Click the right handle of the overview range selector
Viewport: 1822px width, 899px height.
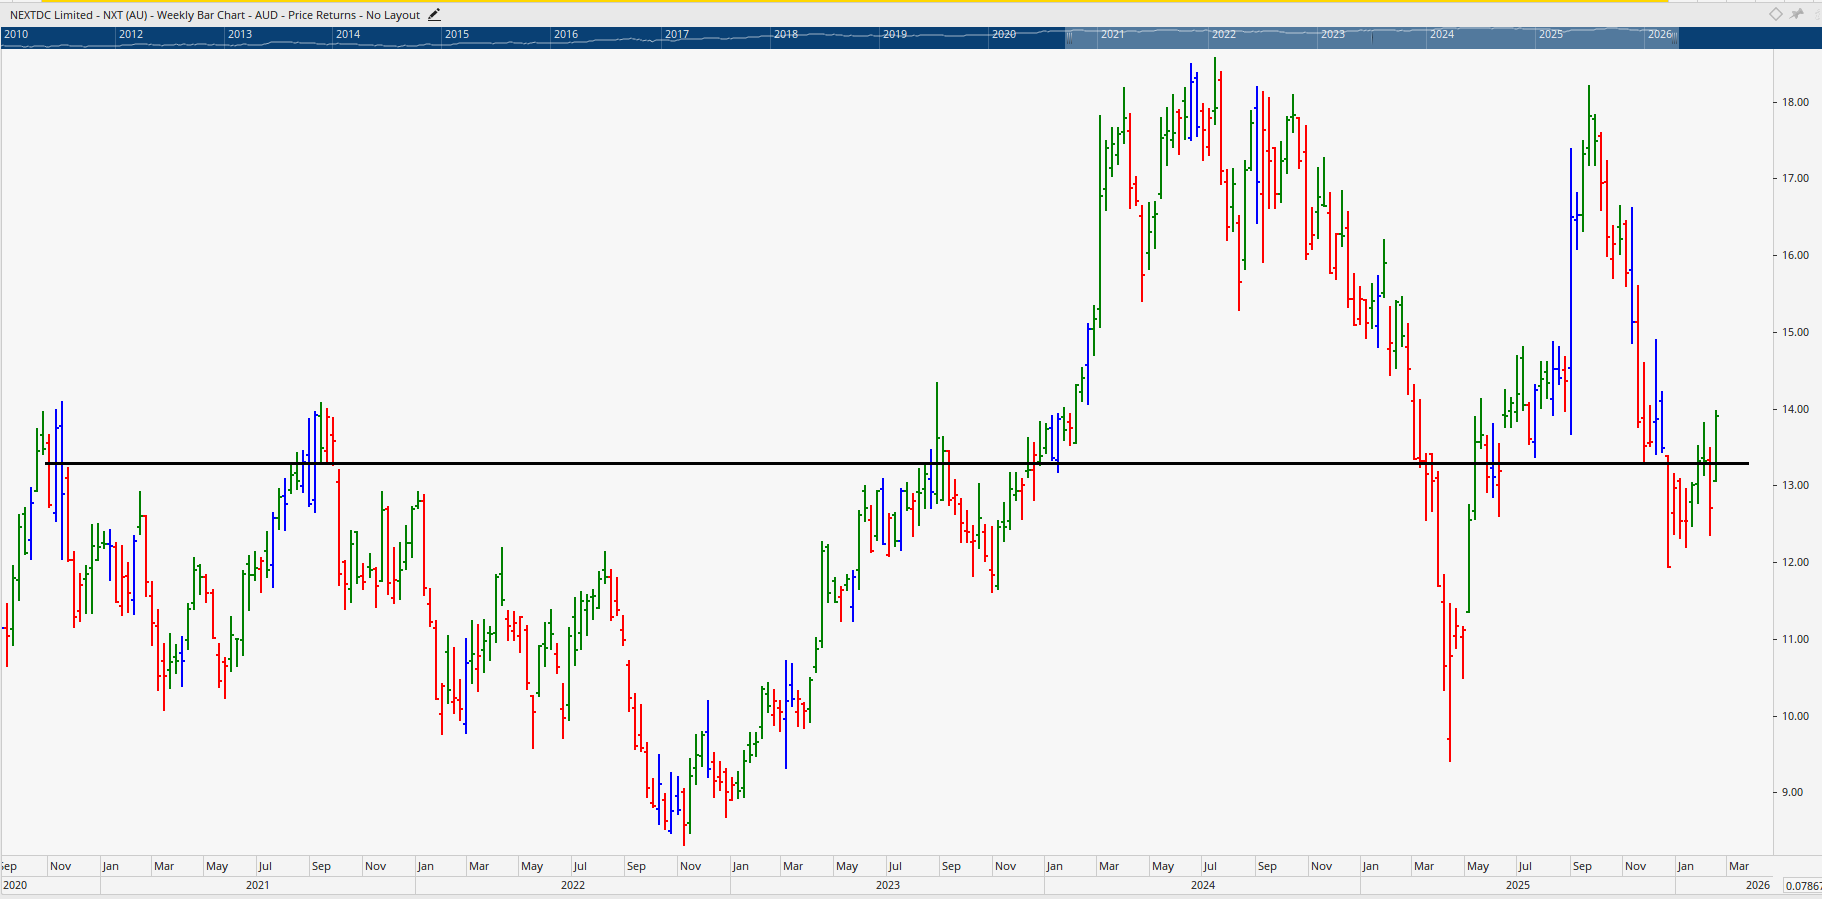click(x=1675, y=38)
